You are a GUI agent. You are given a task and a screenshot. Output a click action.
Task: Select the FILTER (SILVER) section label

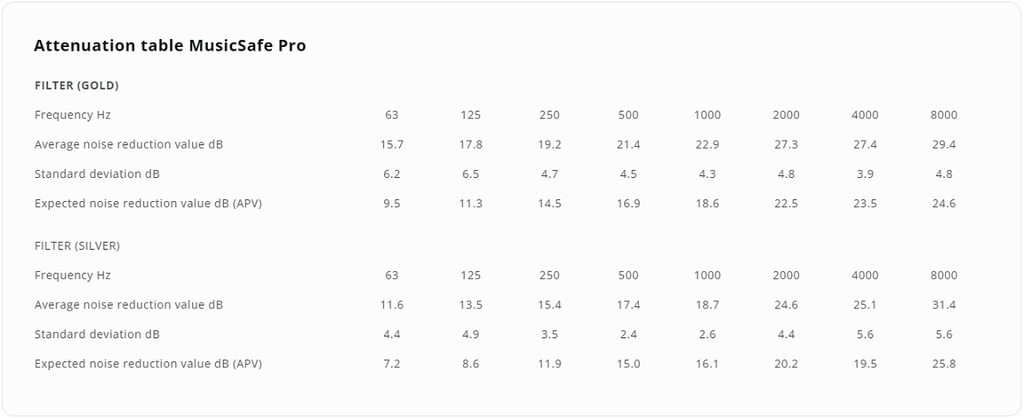pos(77,246)
